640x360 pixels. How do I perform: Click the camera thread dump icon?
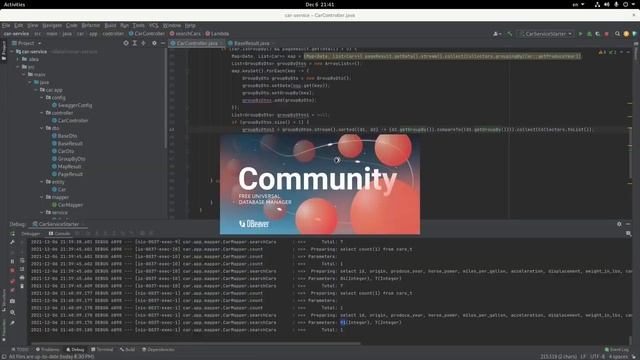(x=13, y=301)
